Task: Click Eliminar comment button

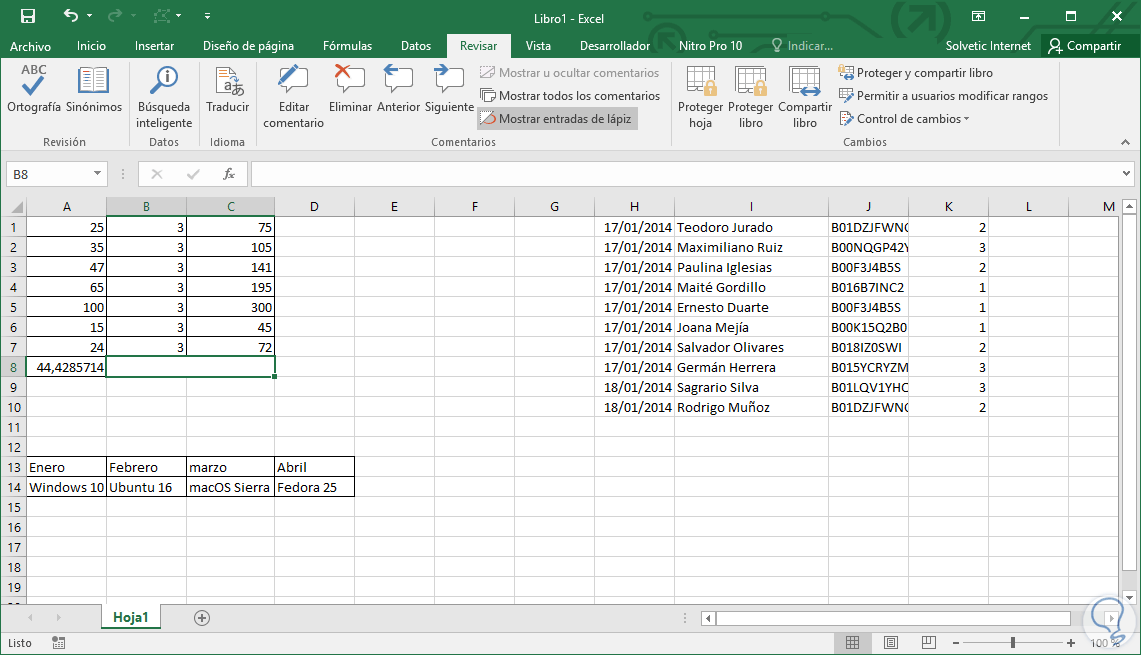Action: point(350,89)
